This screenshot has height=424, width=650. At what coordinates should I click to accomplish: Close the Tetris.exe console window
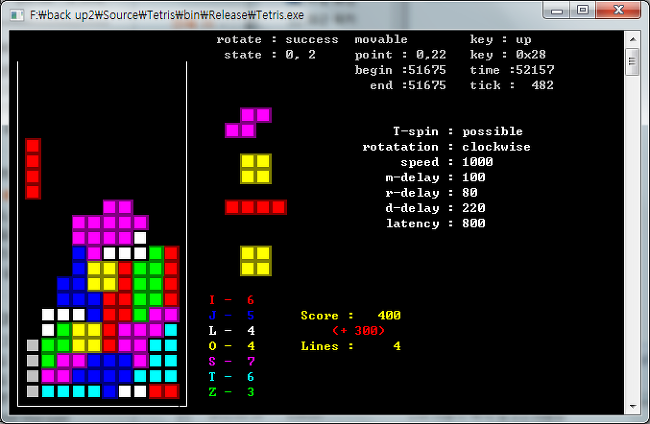point(618,10)
